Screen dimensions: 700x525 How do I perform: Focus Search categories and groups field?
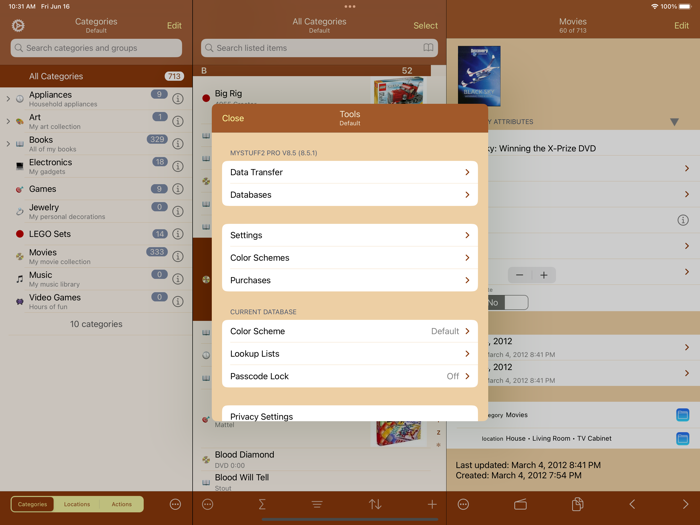(x=96, y=48)
